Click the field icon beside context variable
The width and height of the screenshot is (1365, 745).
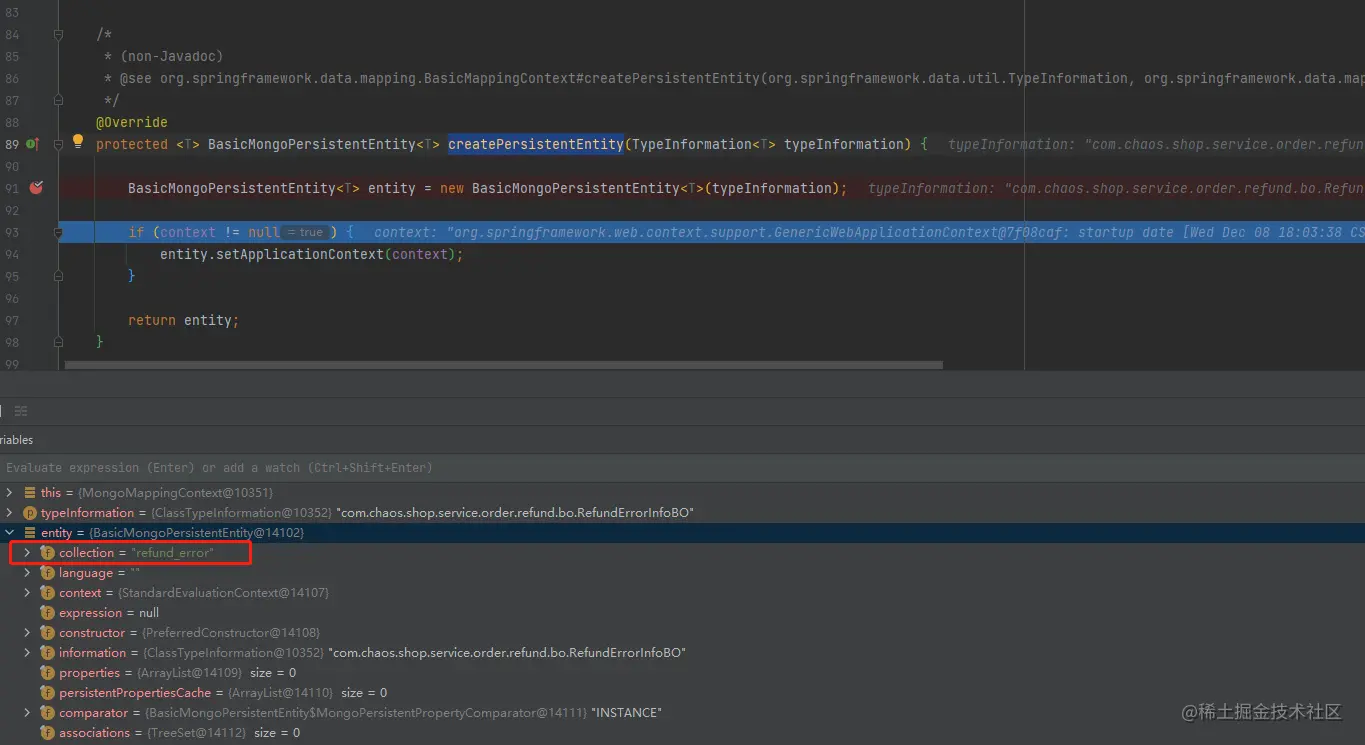[47, 593]
